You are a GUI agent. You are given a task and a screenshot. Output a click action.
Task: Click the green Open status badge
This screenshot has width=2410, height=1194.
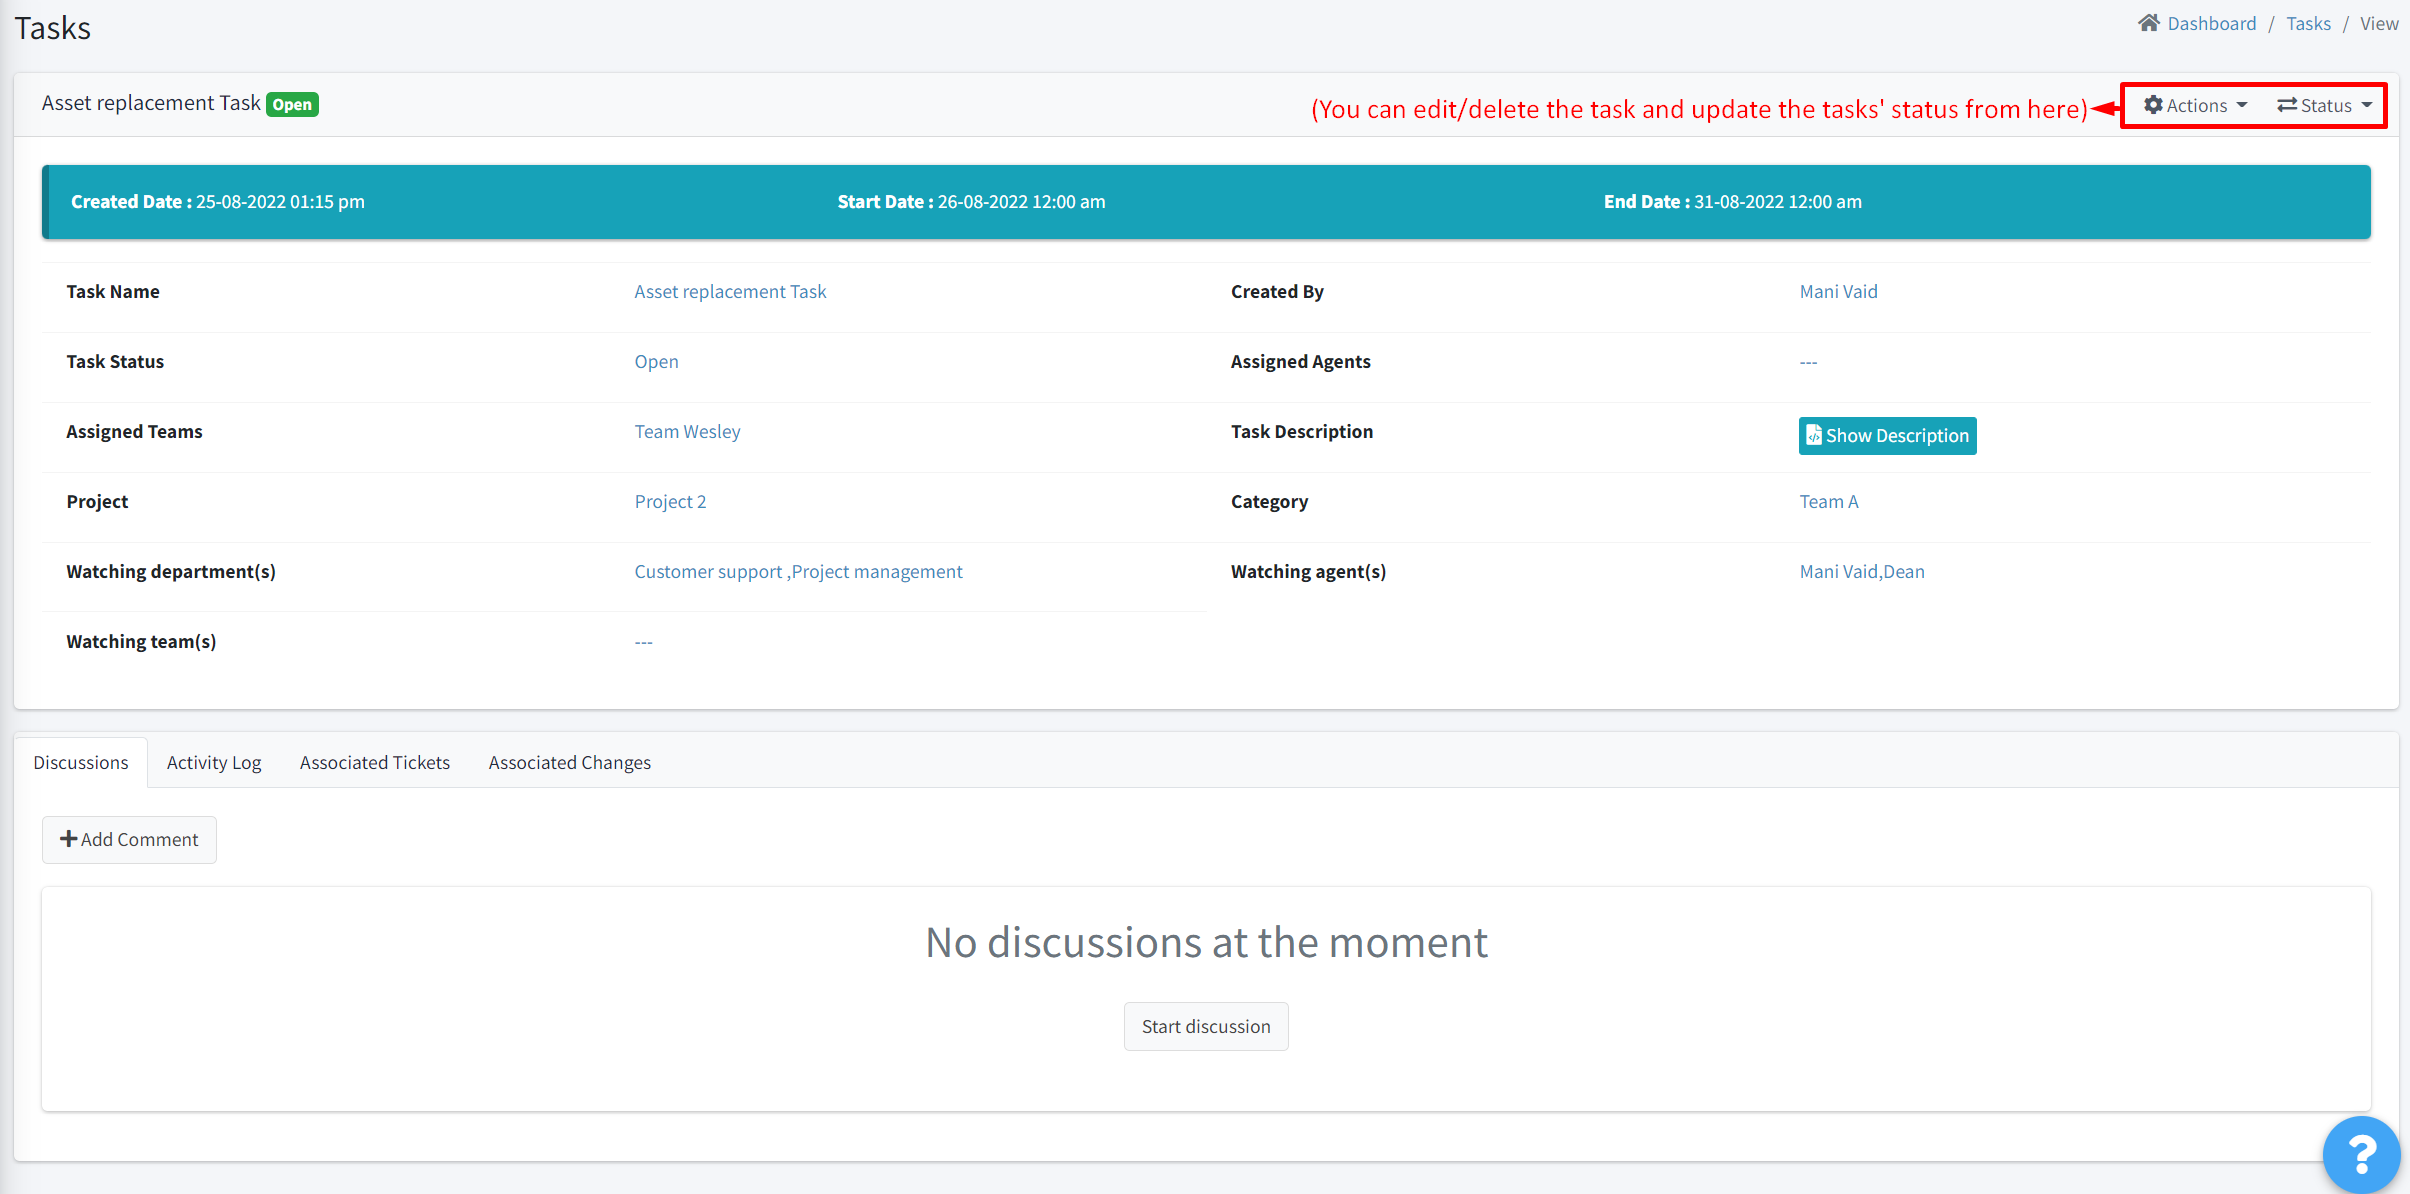click(292, 103)
